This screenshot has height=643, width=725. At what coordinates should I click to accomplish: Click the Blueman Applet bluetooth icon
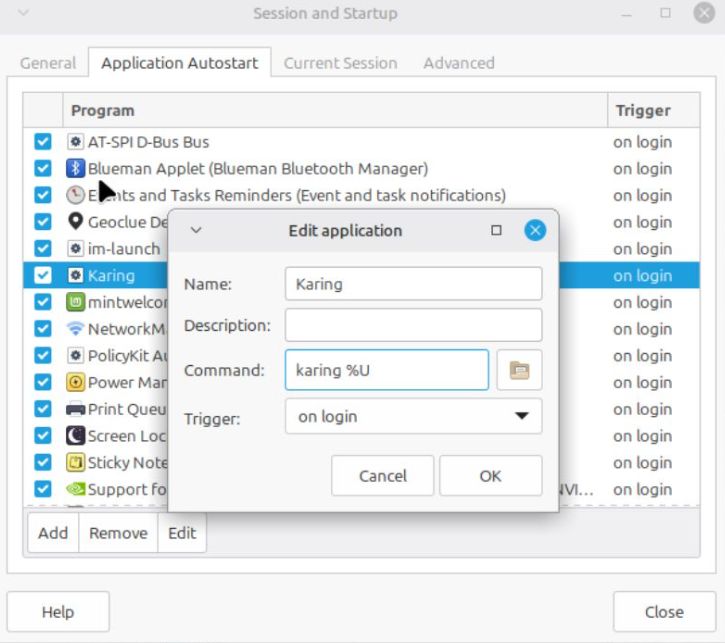point(75,168)
